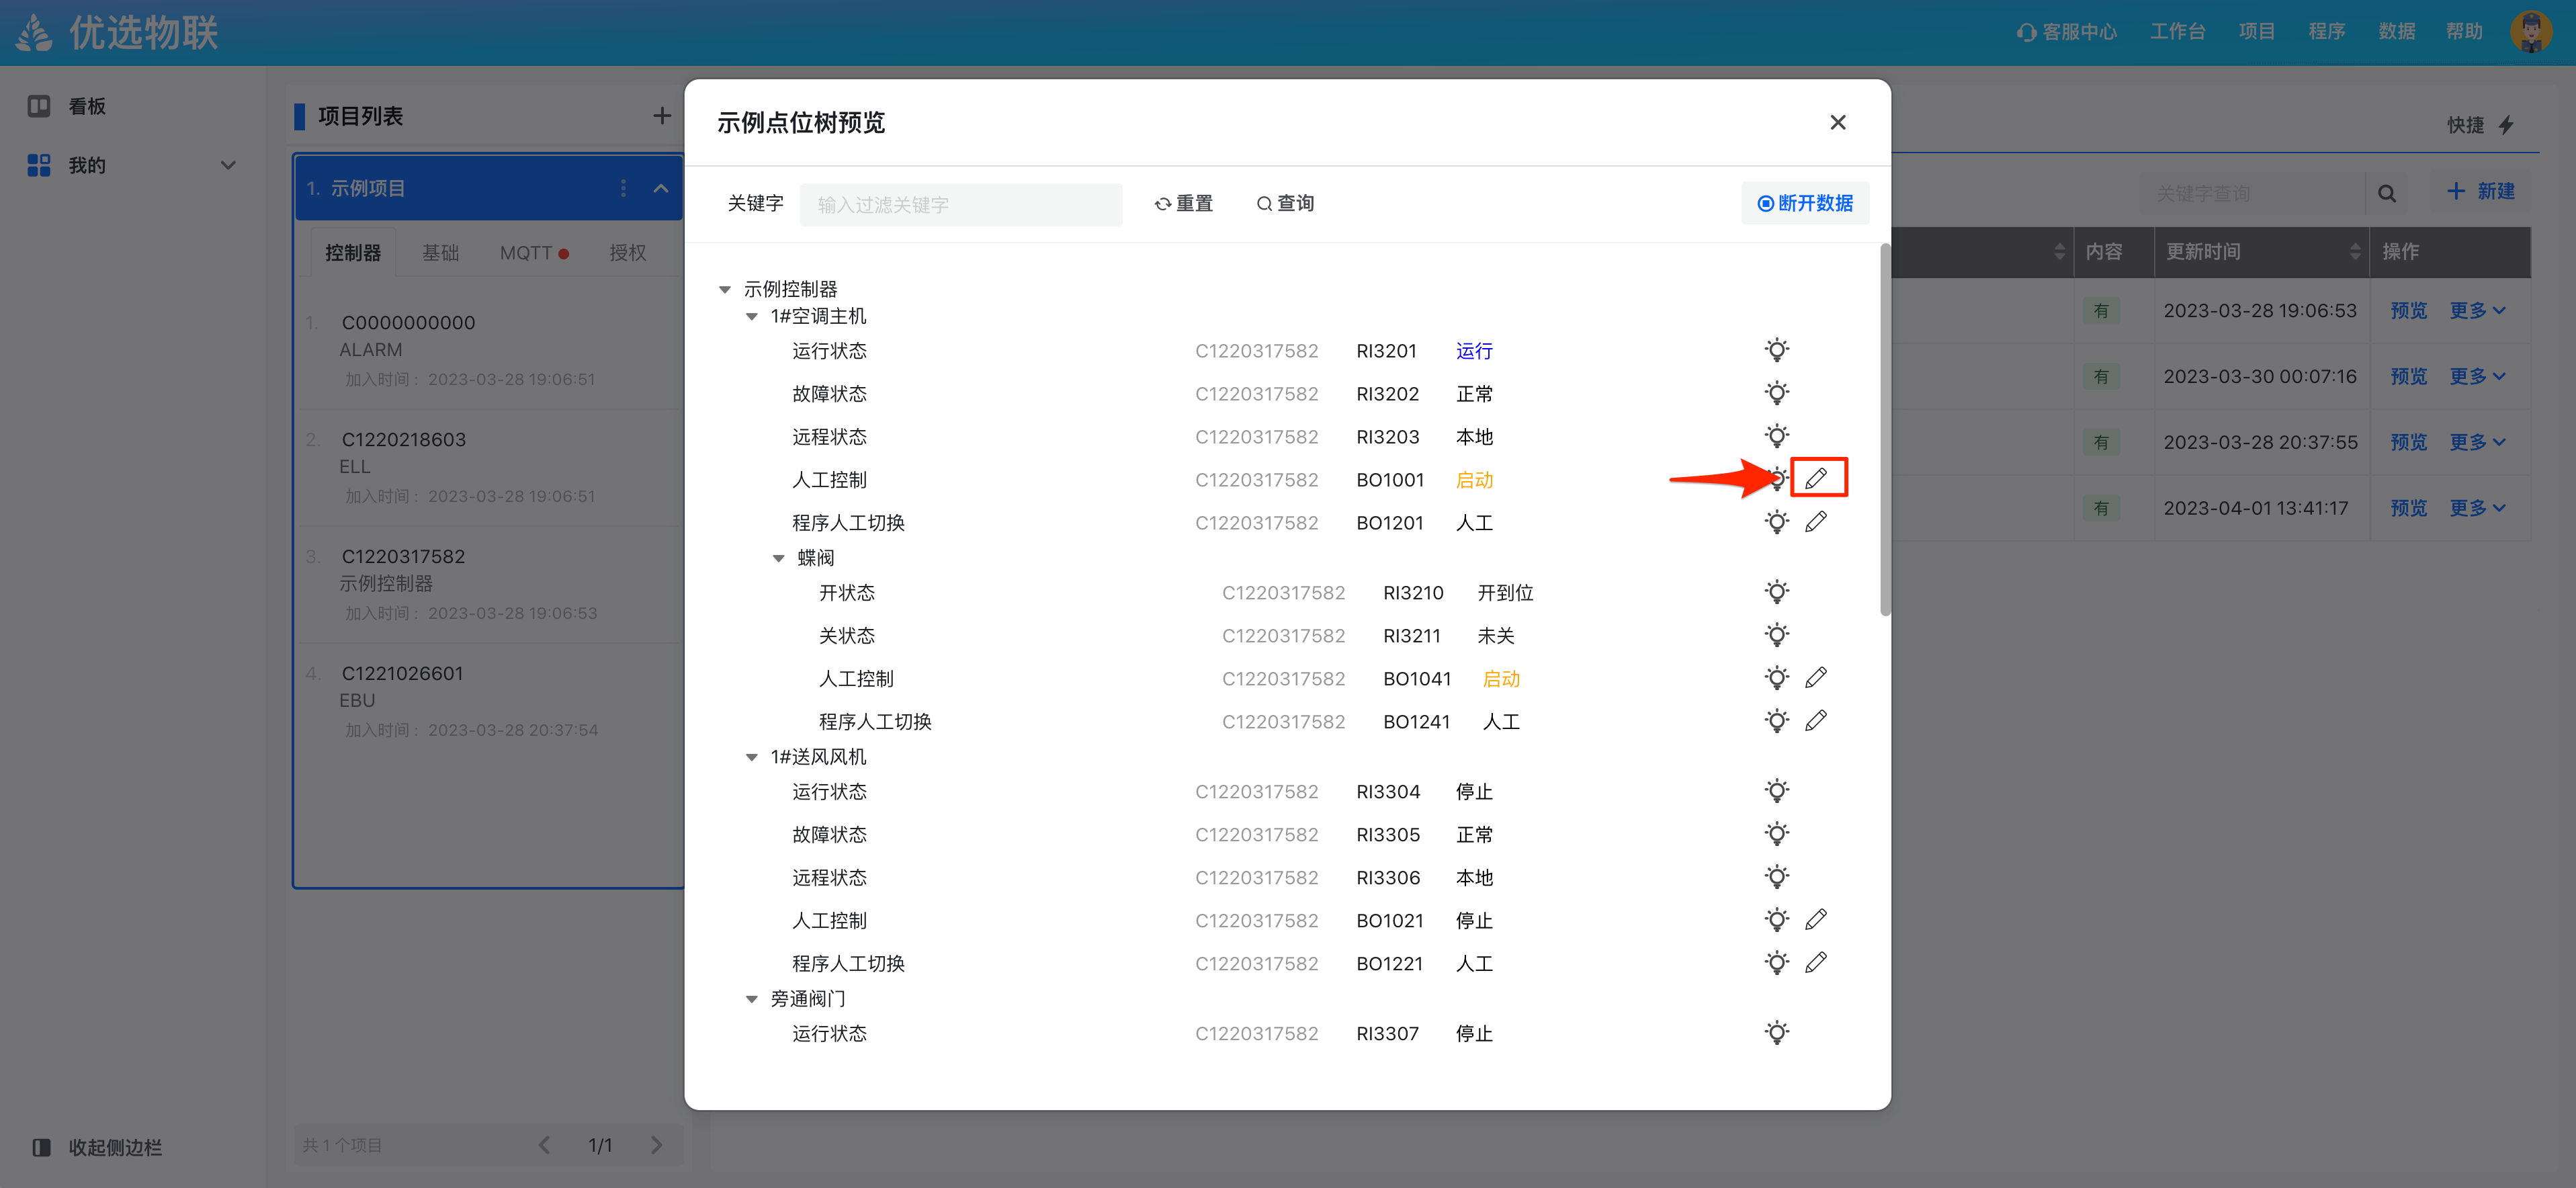This screenshot has height=1188, width=2576.
Task: Click lightbulb icon for RI3202 故障状态
Action: tap(1776, 393)
